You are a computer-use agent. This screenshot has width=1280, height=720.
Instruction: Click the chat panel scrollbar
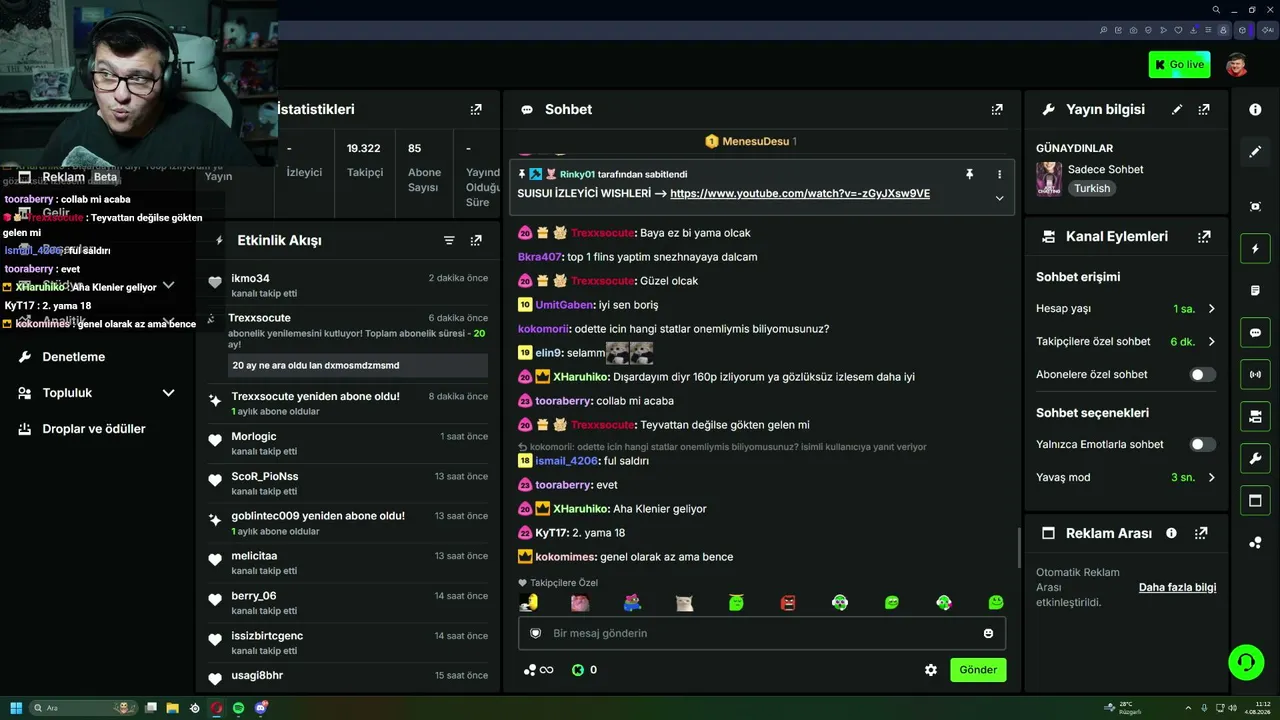pos(1018,547)
